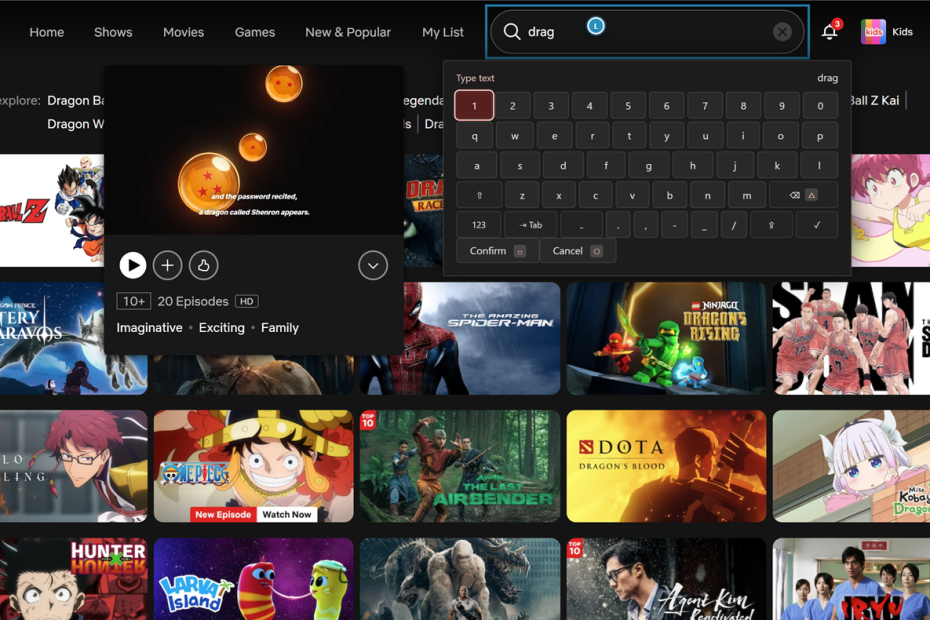Rate the previewed title with thumbs up

[x=203, y=265]
